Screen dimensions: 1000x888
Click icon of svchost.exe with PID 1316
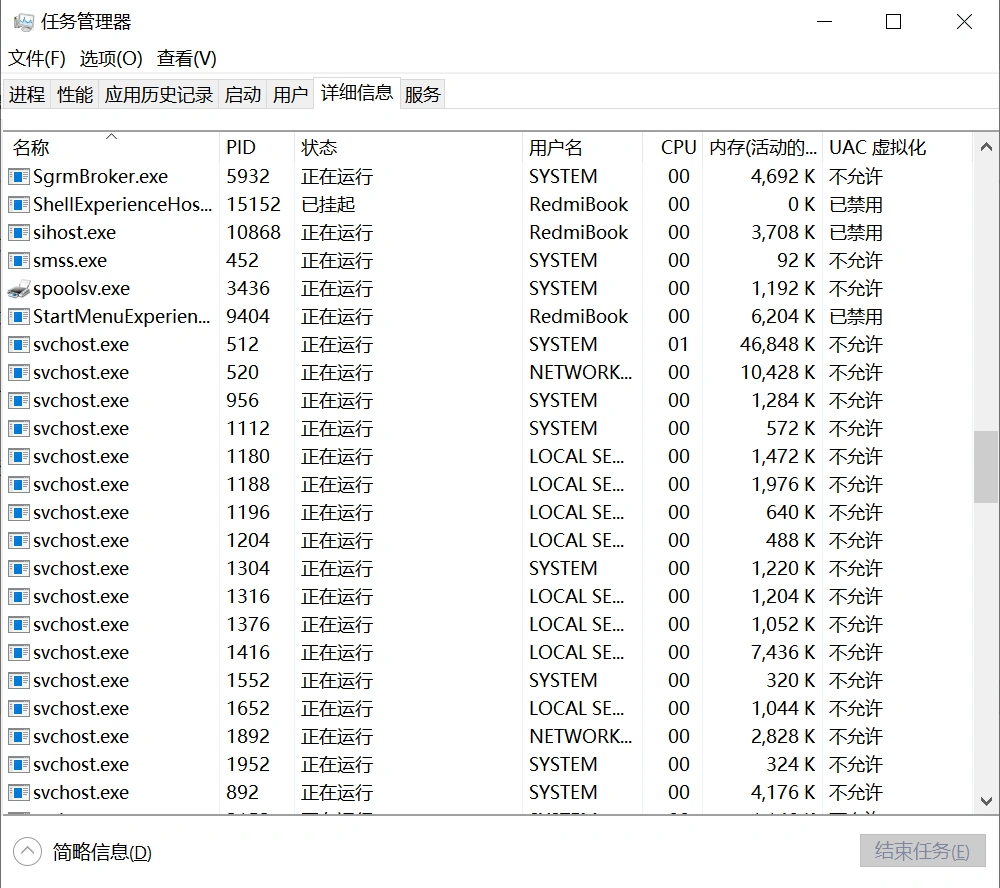click(x=18, y=596)
